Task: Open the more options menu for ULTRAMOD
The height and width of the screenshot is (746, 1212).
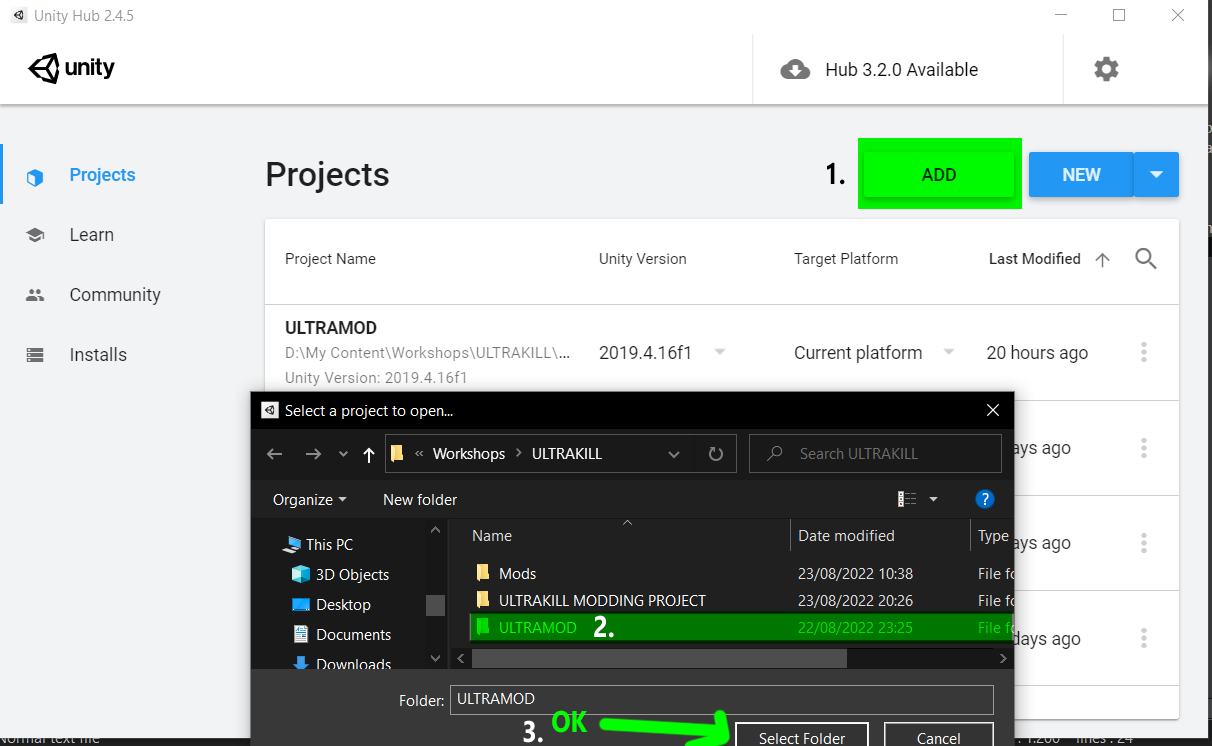Action: coord(1144,352)
